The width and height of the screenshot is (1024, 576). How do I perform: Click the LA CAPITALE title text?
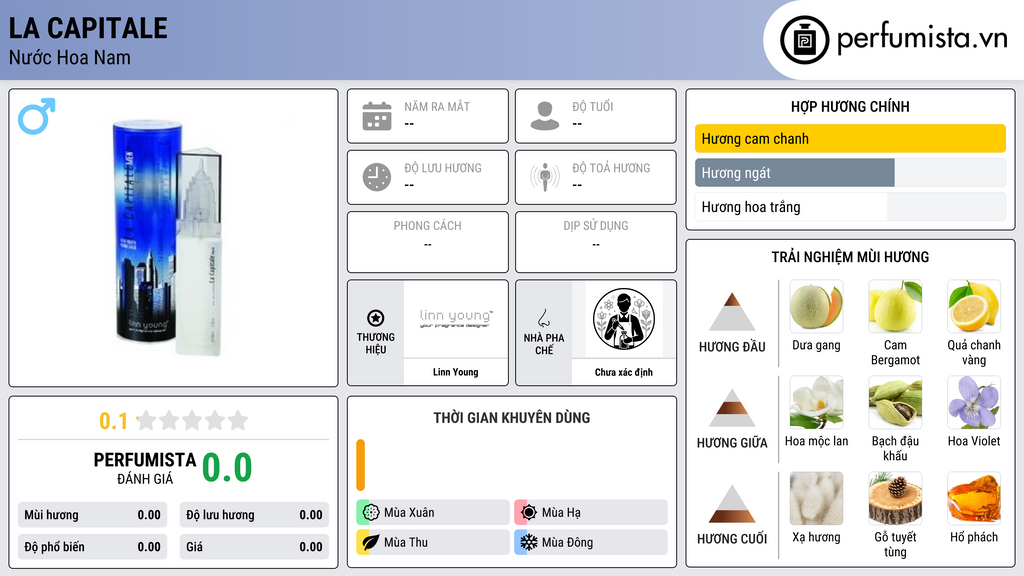(x=88, y=28)
